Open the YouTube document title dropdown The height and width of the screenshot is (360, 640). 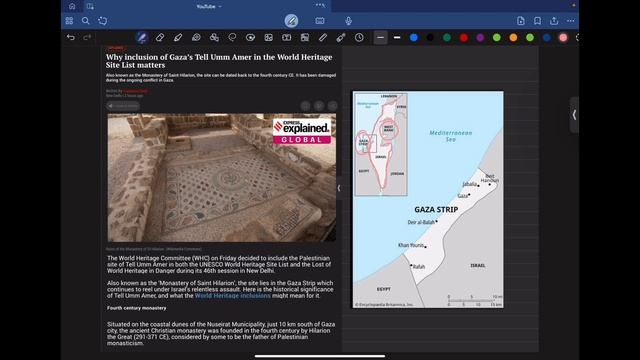click(209, 7)
